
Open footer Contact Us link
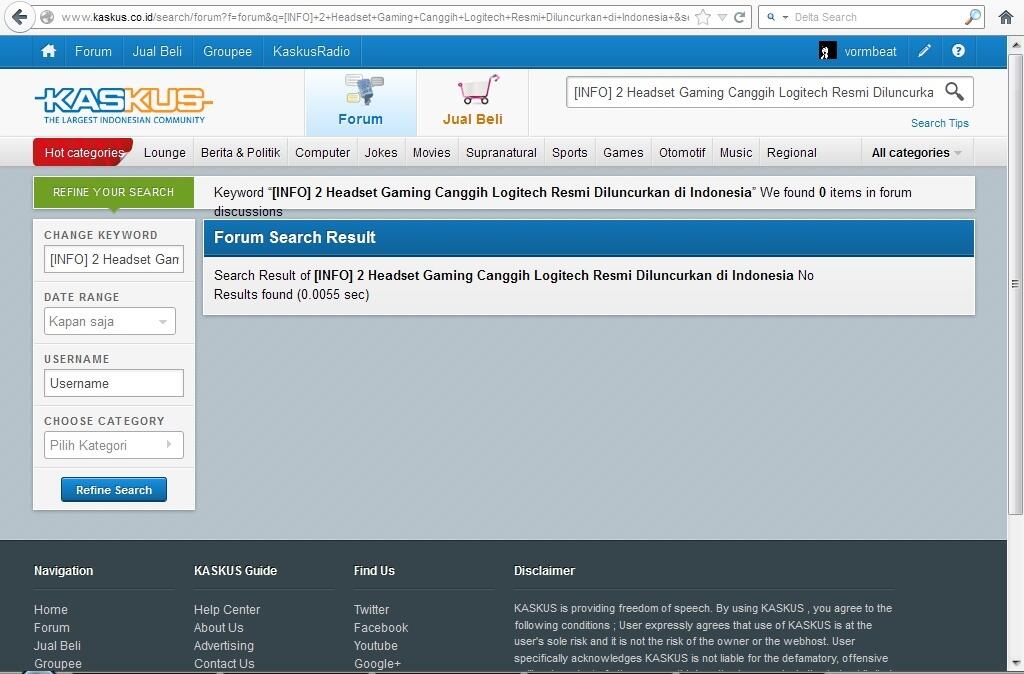pos(224,664)
